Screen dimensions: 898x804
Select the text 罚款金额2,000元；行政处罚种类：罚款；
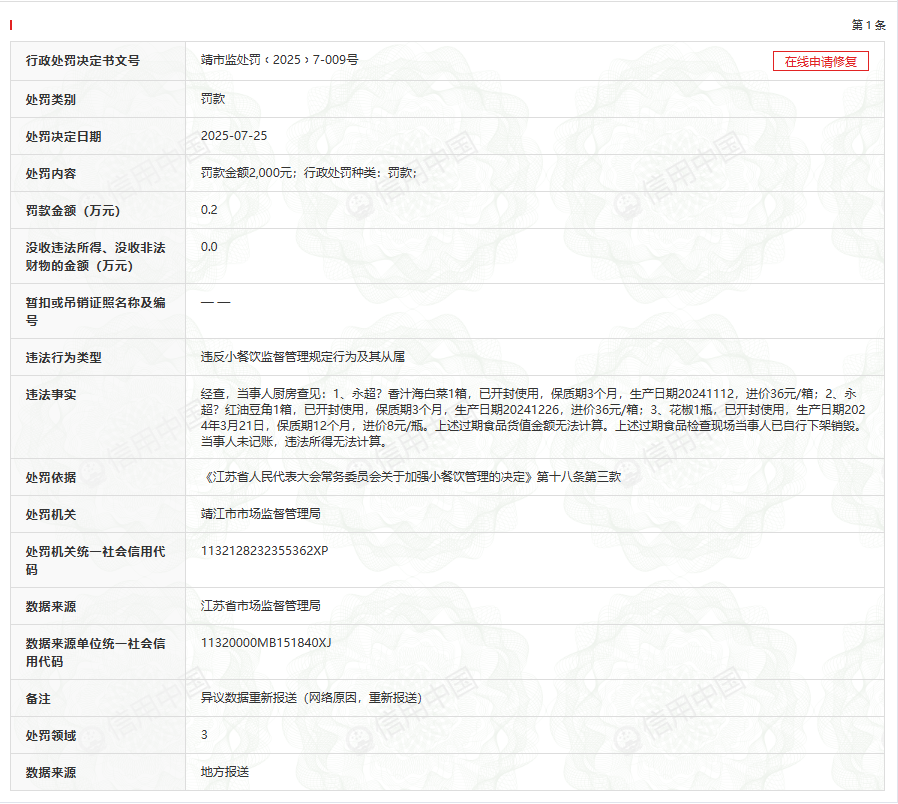[309, 172]
